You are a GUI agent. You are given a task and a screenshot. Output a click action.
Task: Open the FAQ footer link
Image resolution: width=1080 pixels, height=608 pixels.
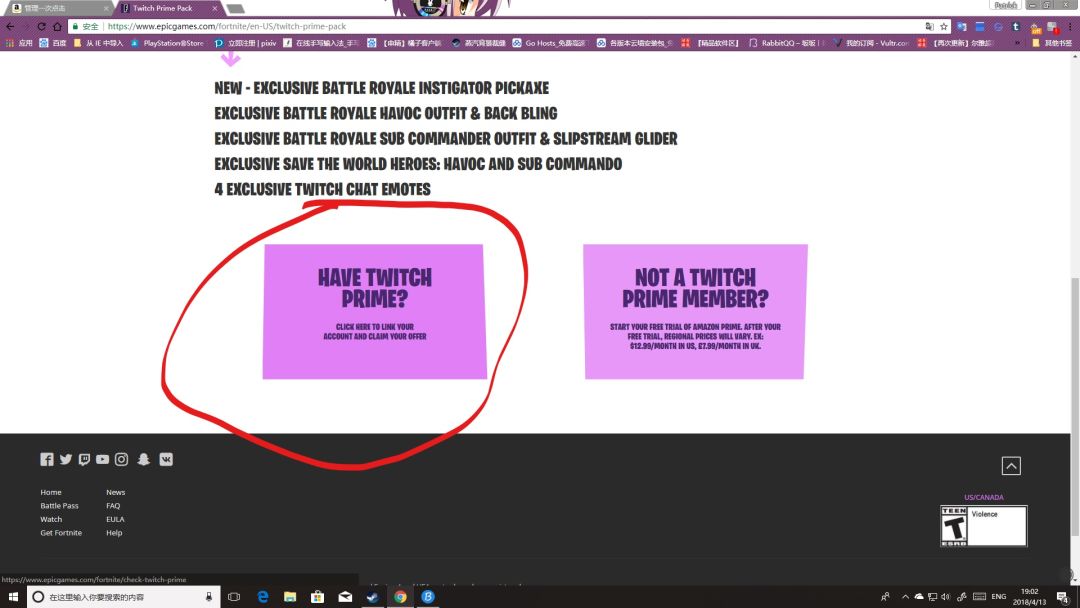[113, 505]
